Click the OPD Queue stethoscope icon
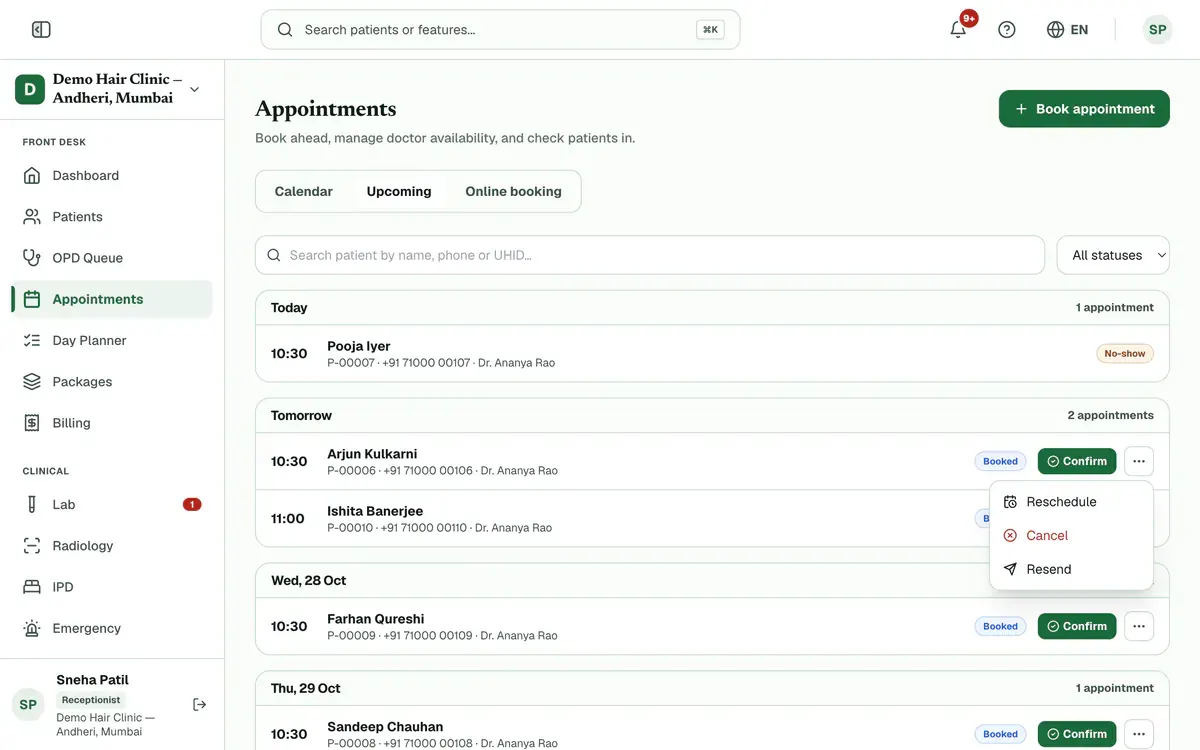1200x750 pixels. coord(32,258)
